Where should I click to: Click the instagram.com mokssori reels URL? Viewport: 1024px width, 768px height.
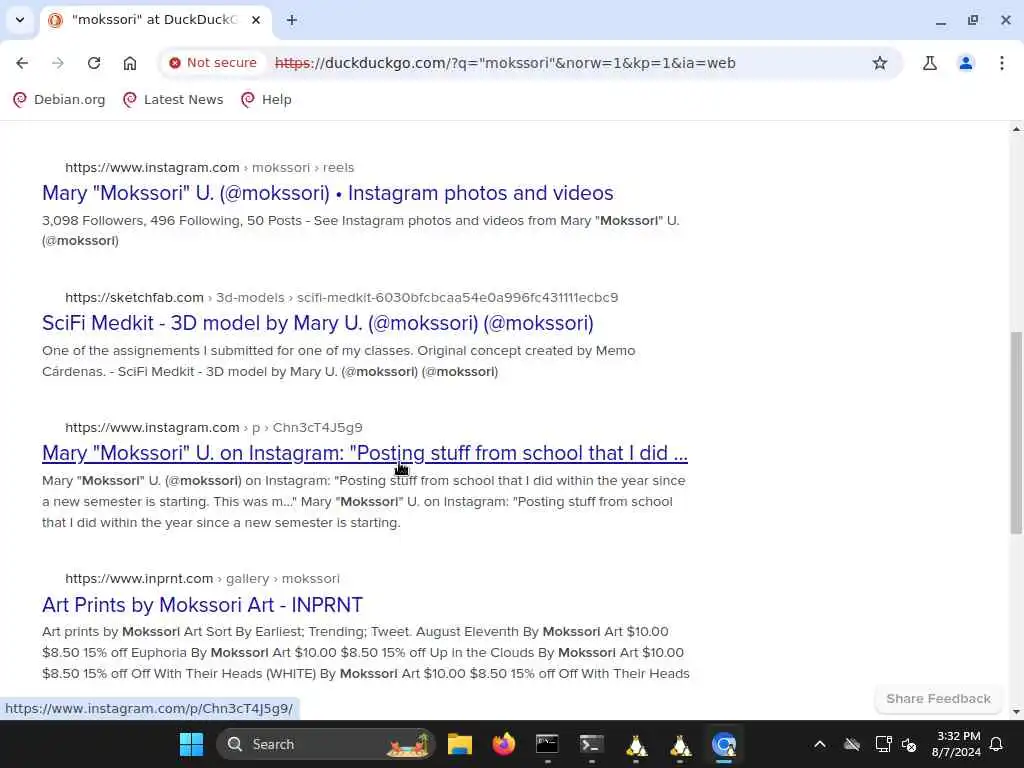210,167
